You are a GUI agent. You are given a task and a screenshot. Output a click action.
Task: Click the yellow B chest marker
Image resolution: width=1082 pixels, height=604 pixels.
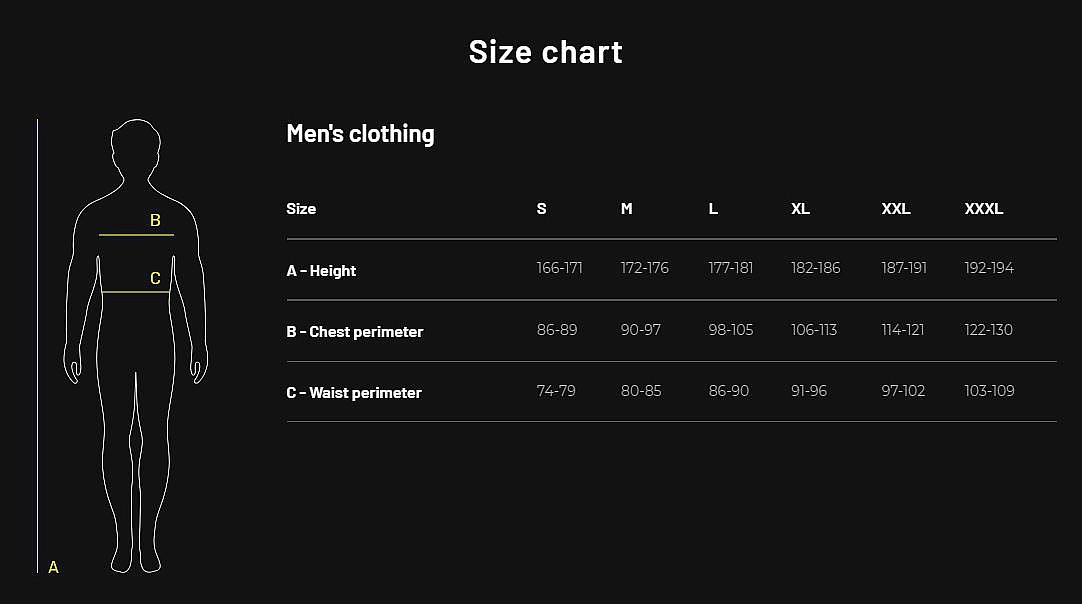coord(155,221)
